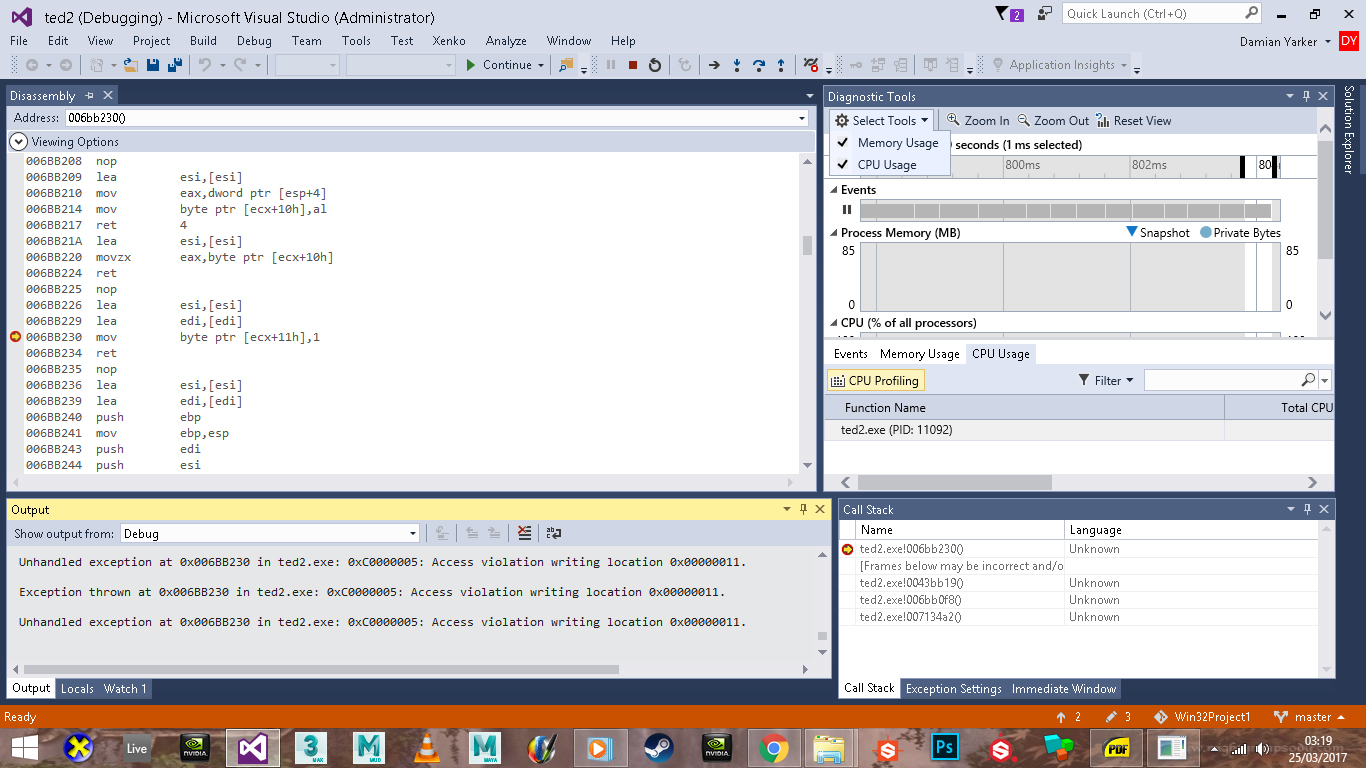Switch to the Locals tab
The image size is (1366, 768).
coord(77,689)
